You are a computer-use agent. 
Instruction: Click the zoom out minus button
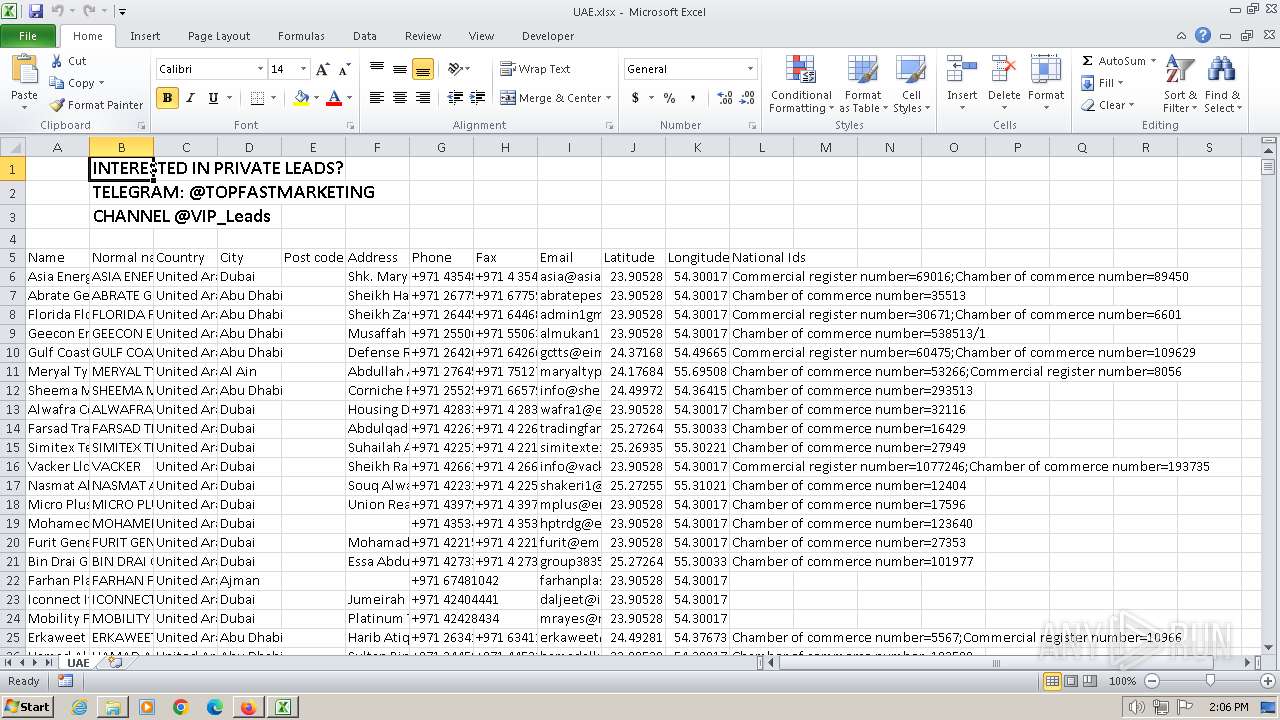coord(1151,681)
